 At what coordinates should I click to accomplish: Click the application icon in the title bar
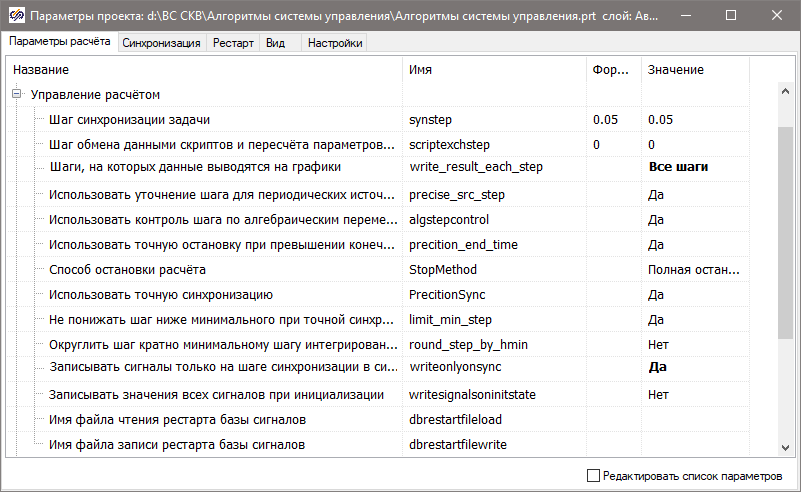pos(15,16)
